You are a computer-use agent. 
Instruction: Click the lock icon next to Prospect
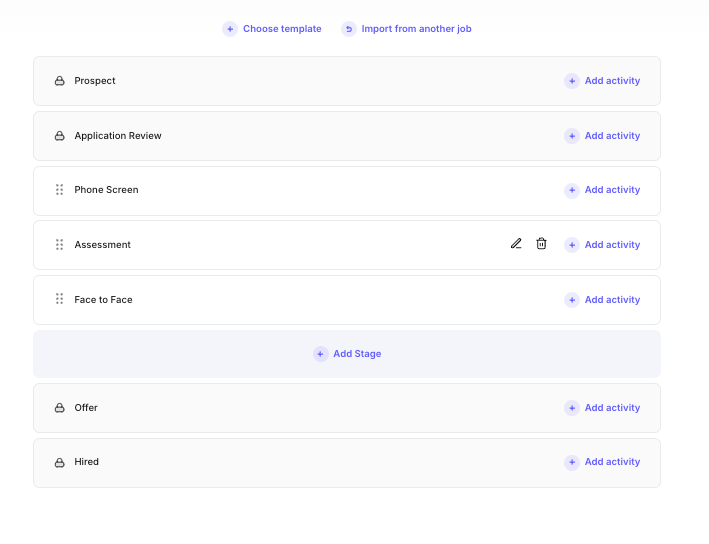[x=59, y=81]
